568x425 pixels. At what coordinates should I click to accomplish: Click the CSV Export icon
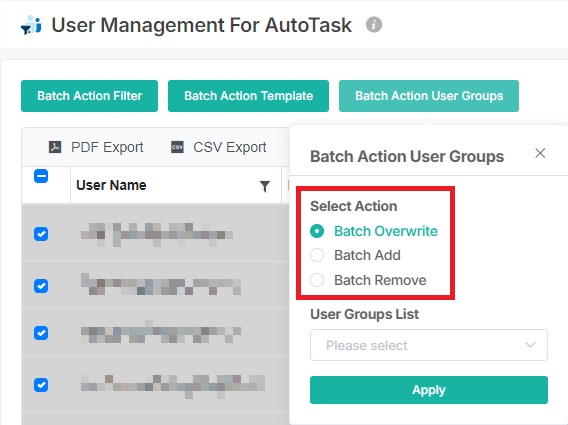pyautogui.click(x=177, y=147)
